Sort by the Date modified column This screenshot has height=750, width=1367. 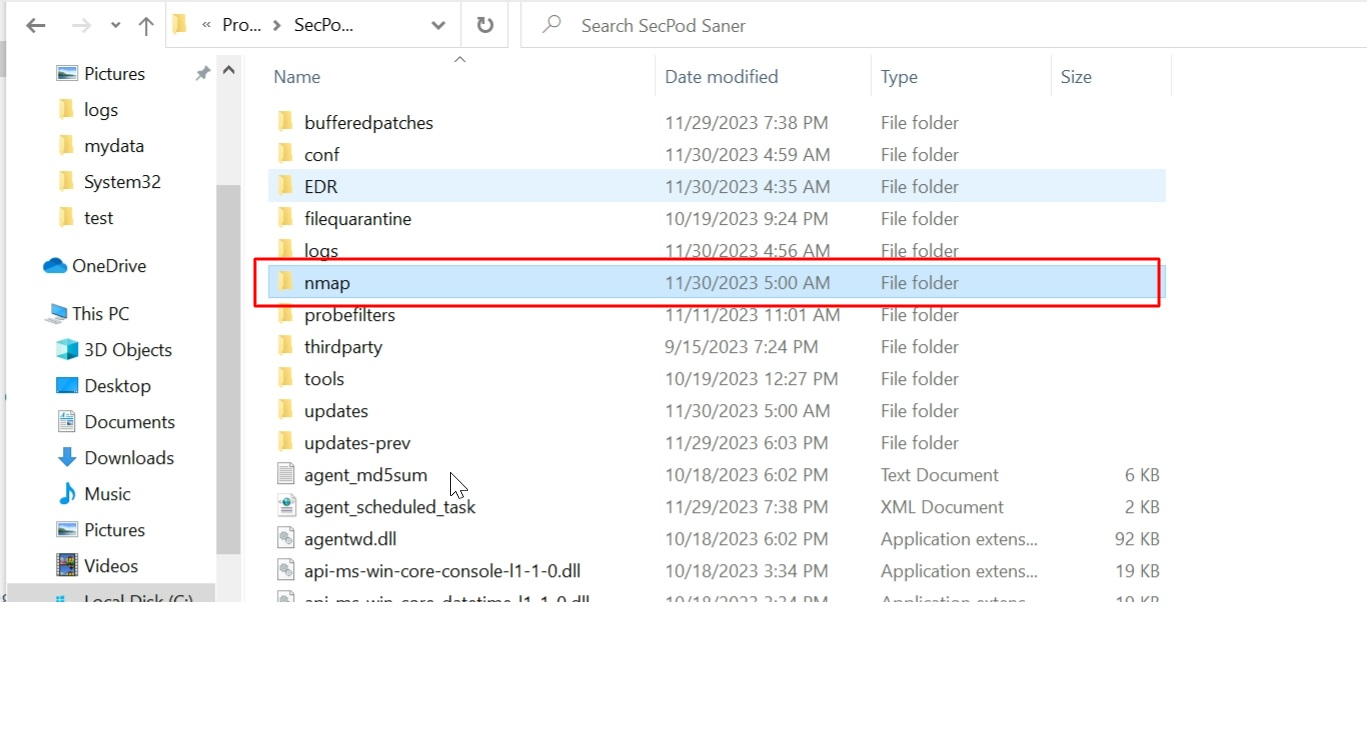(721, 77)
